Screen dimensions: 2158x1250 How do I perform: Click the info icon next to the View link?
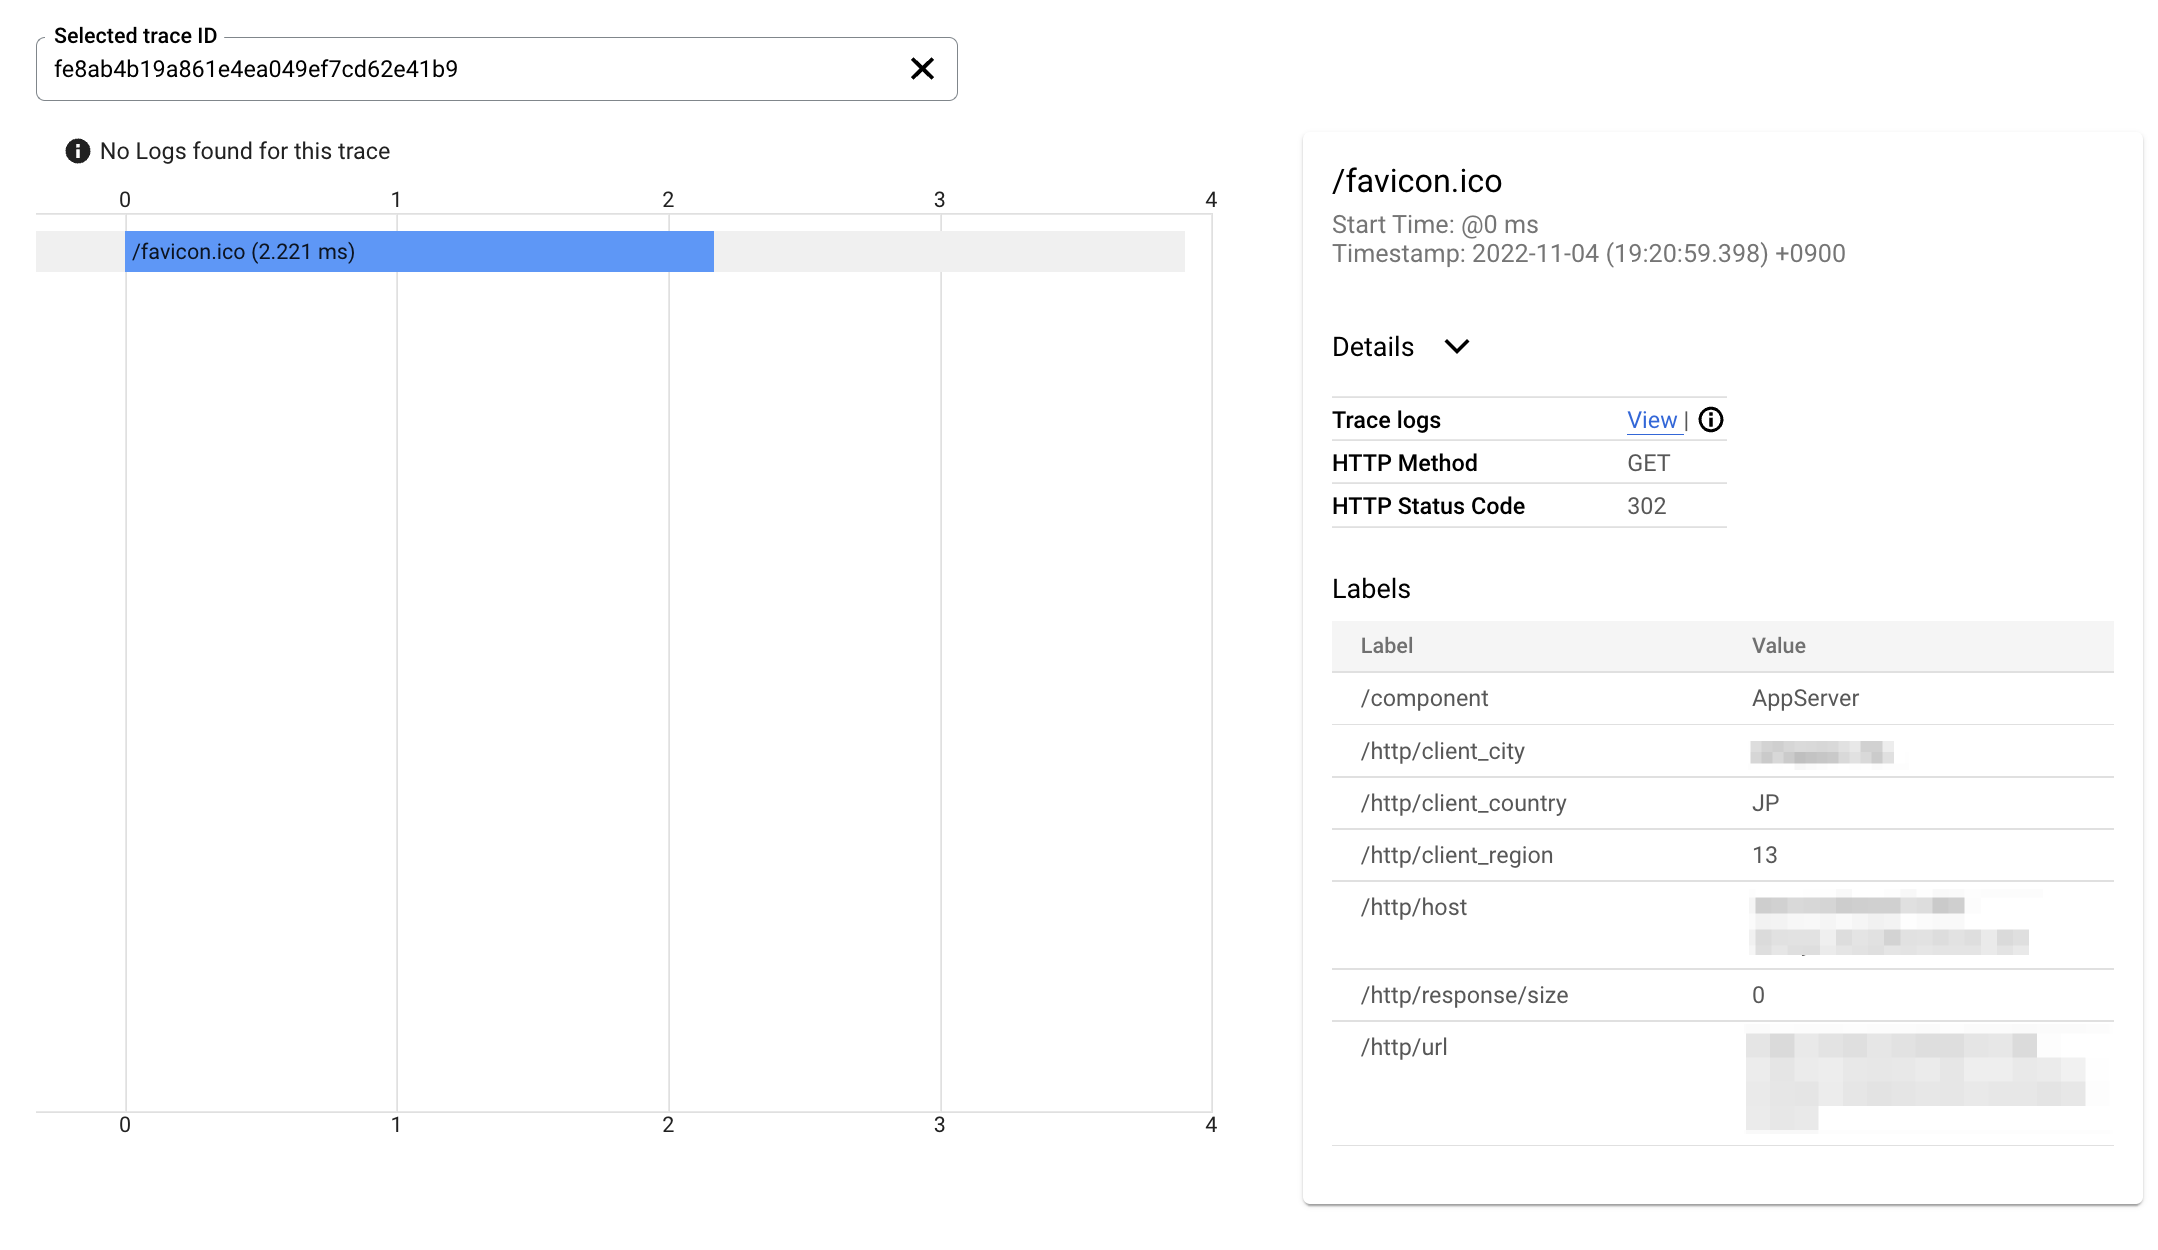tap(1711, 420)
